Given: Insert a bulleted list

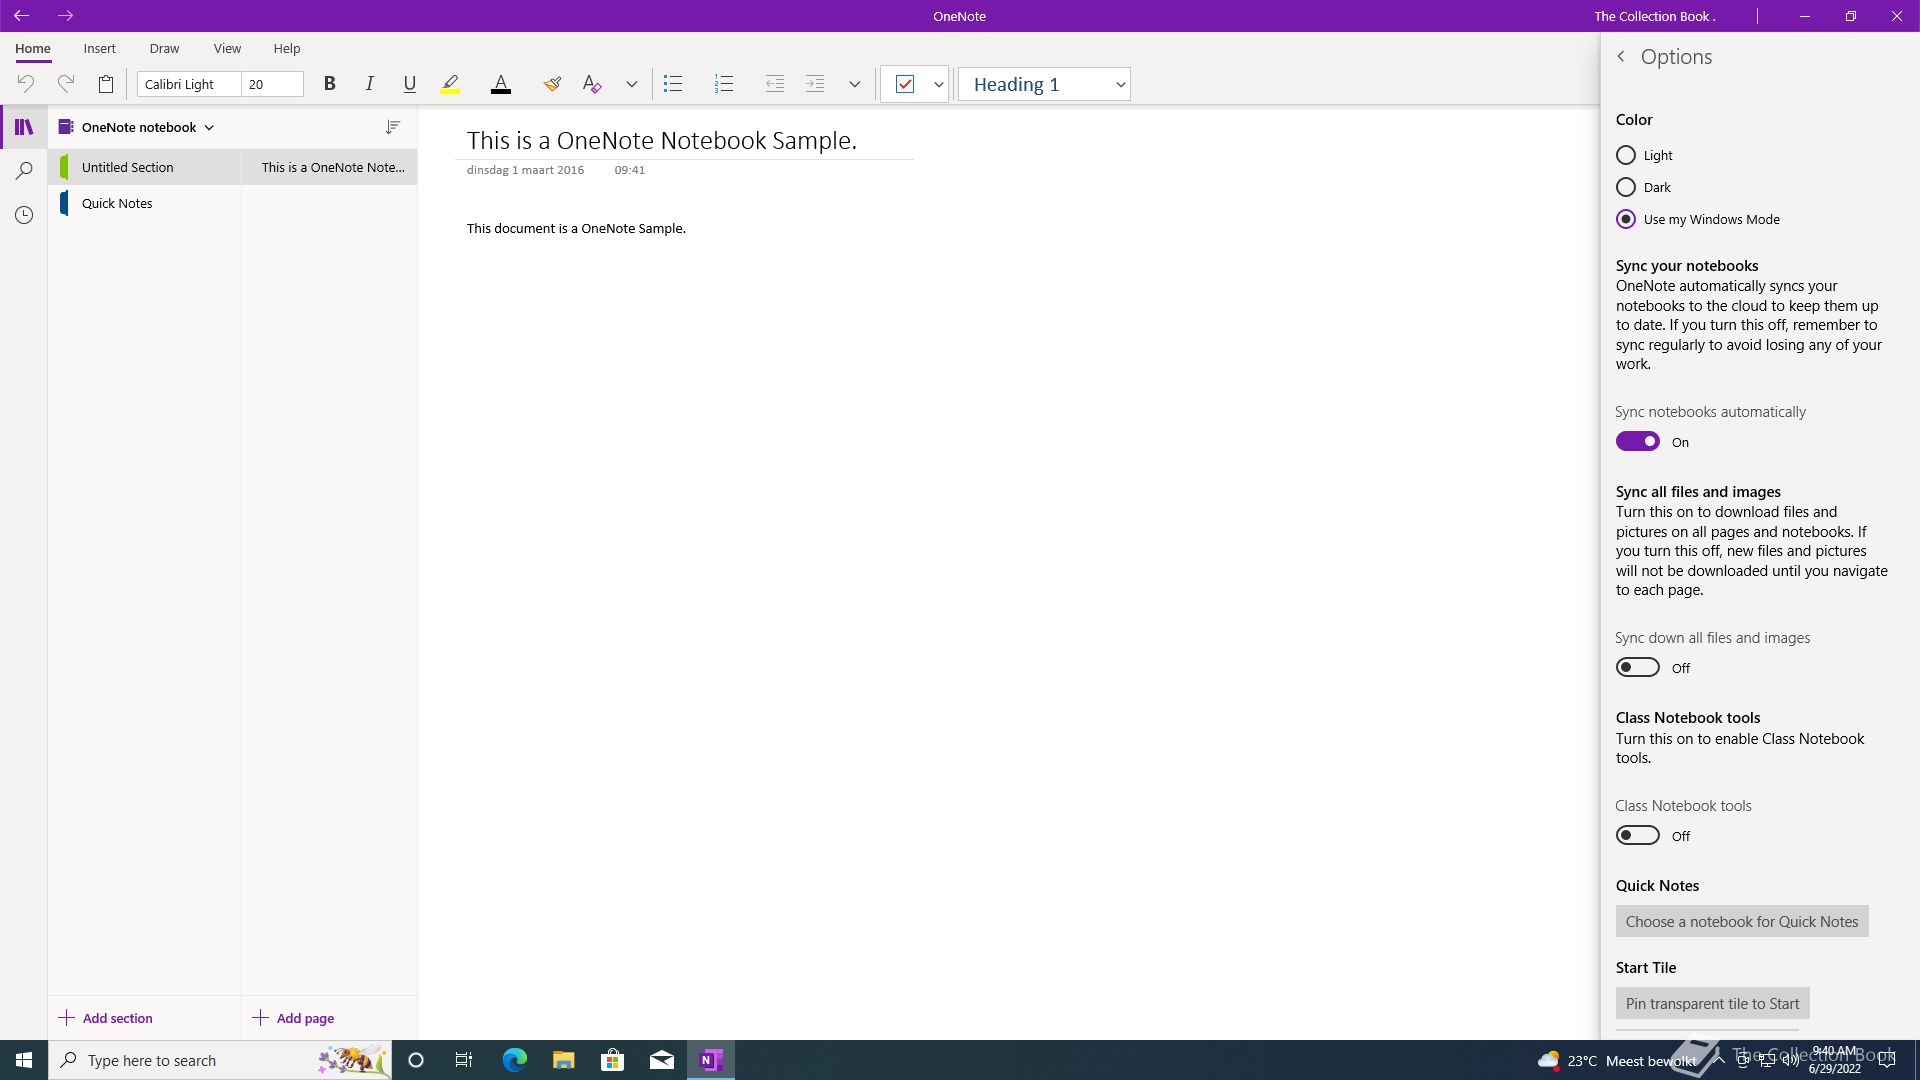Looking at the screenshot, I should [673, 84].
